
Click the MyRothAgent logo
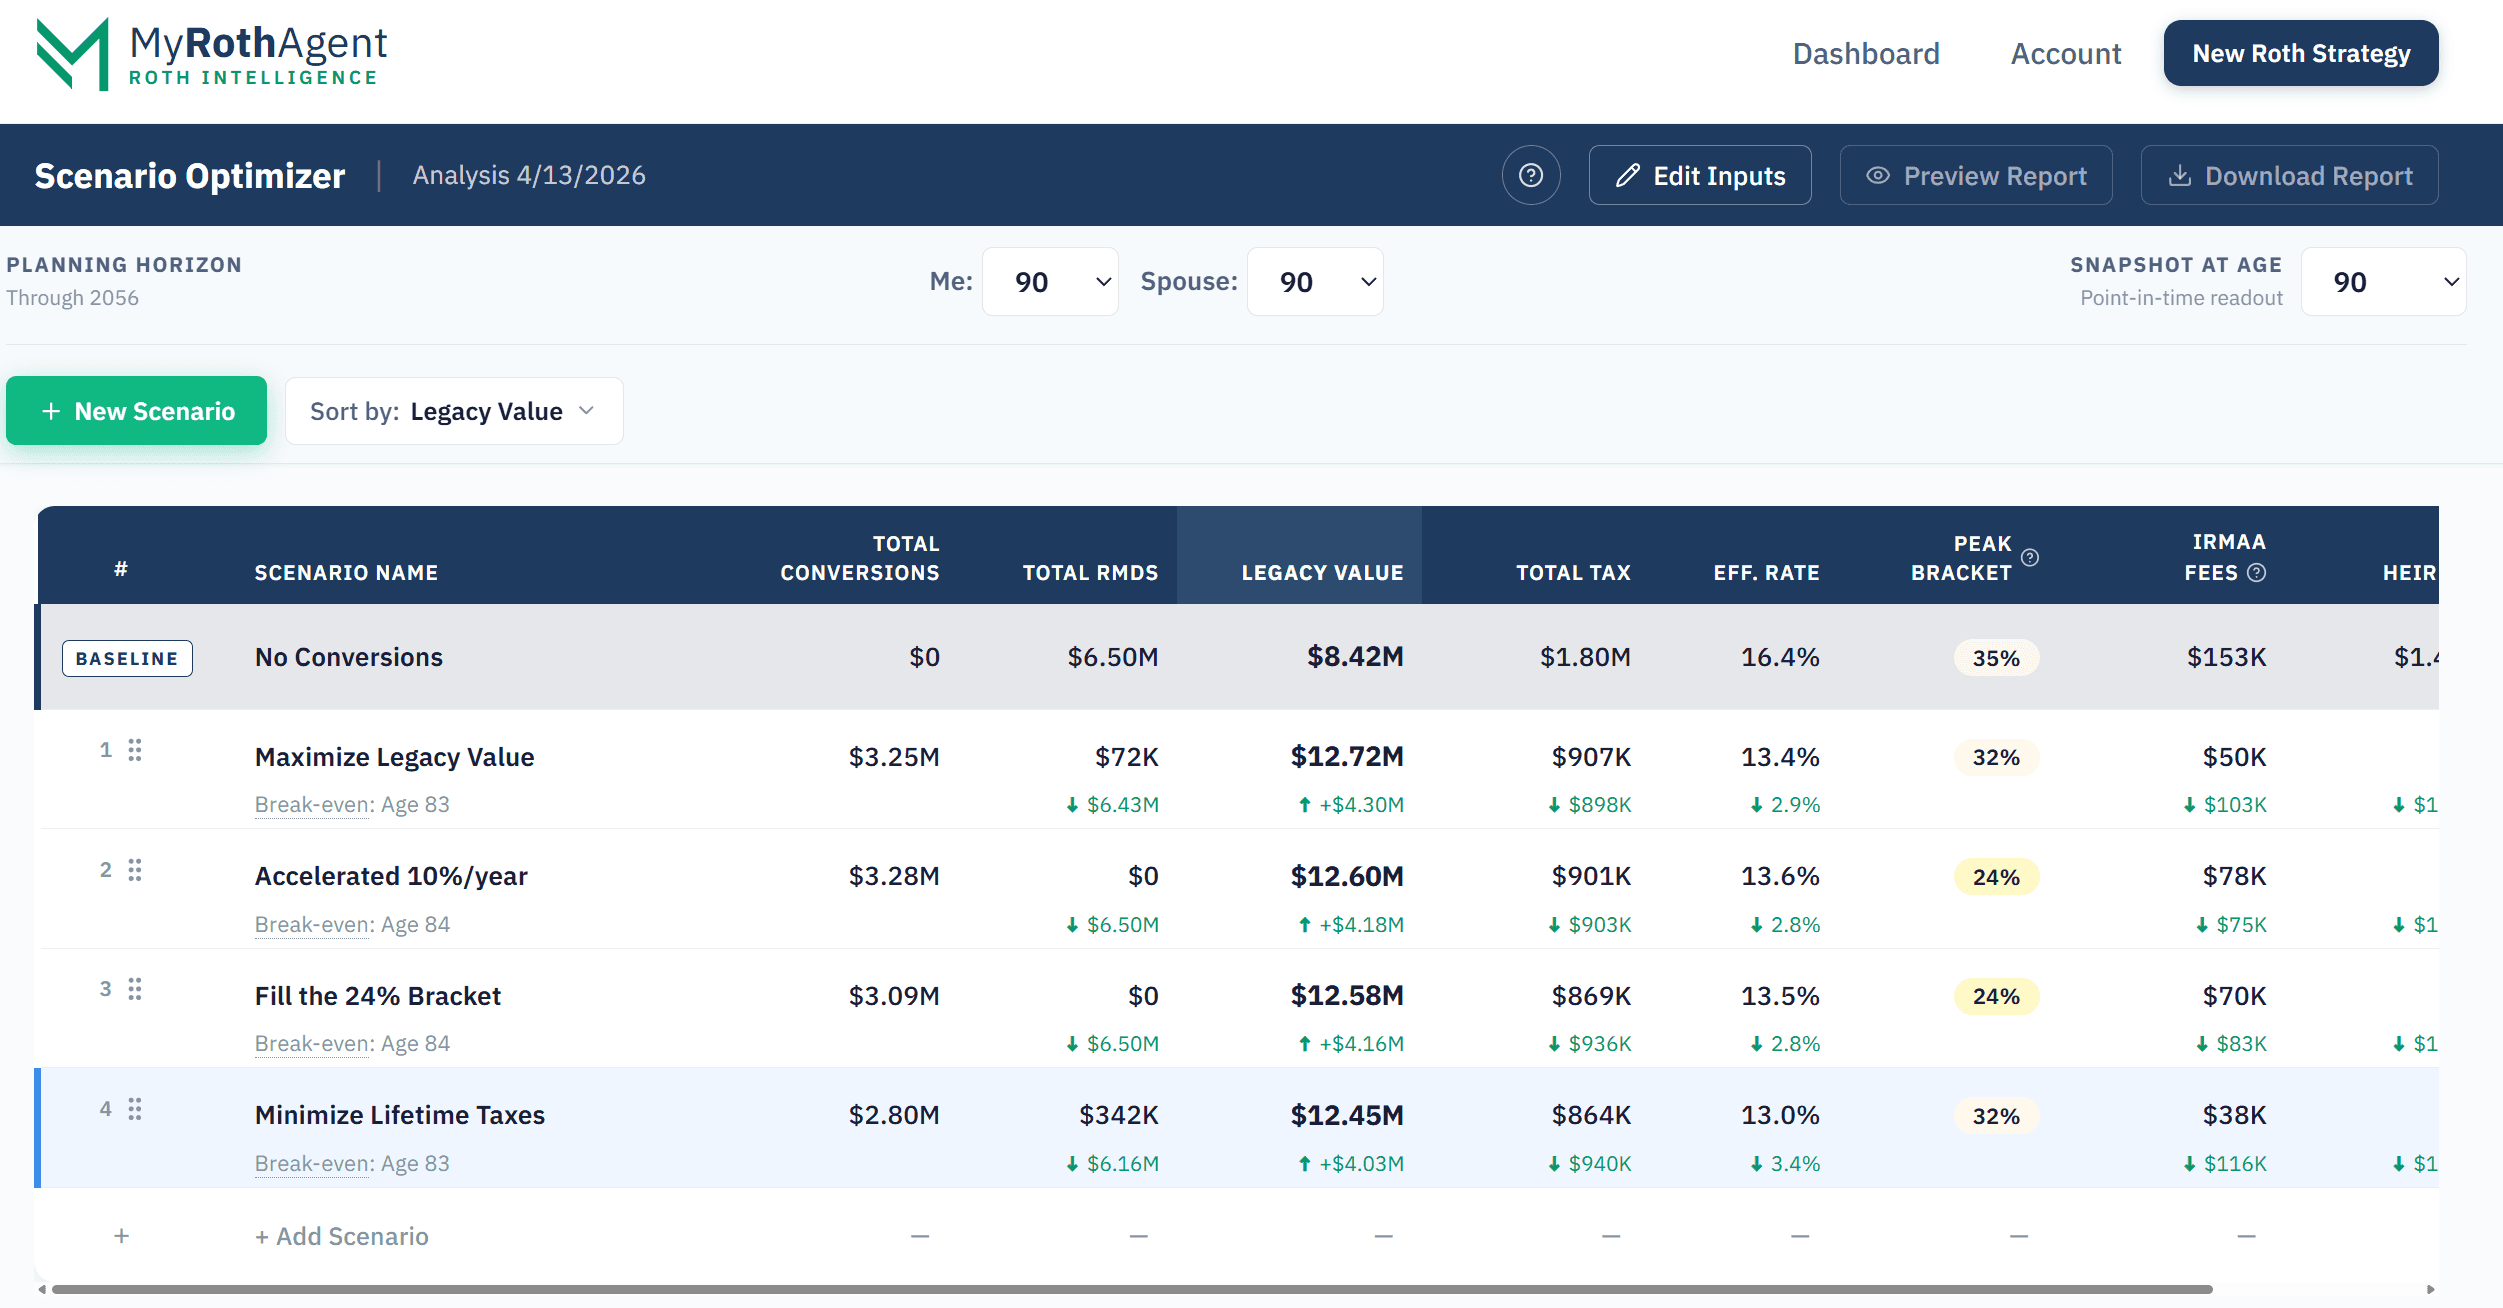[x=211, y=54]
